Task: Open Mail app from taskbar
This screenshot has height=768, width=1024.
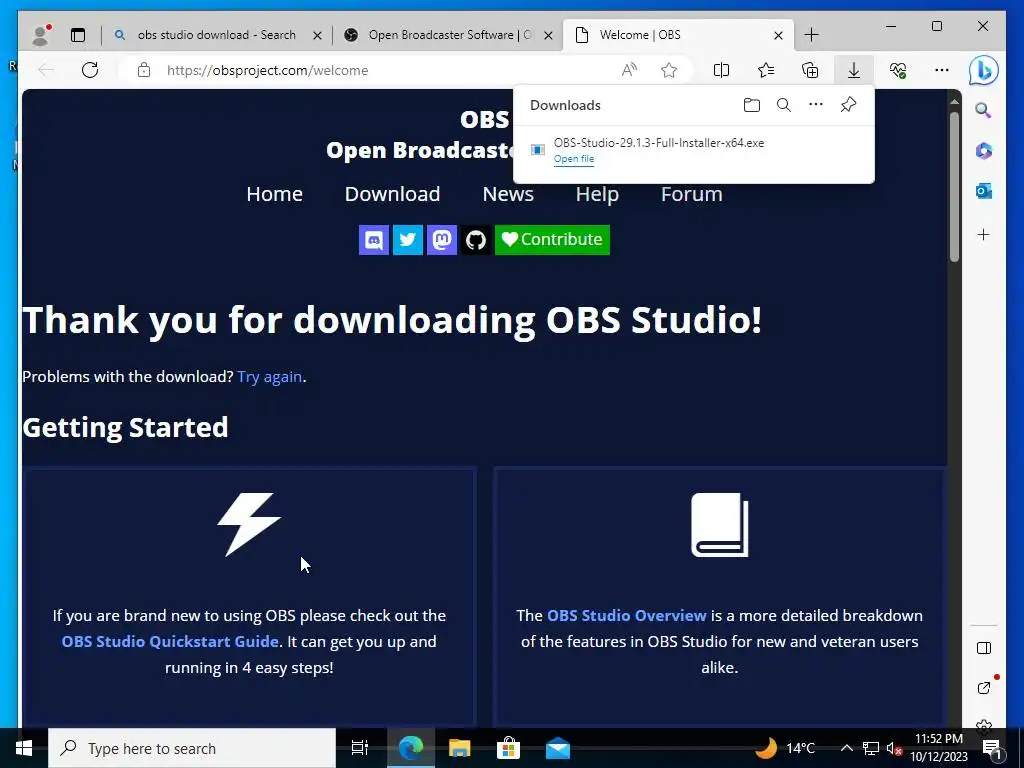Action: (x=558, y=748)
